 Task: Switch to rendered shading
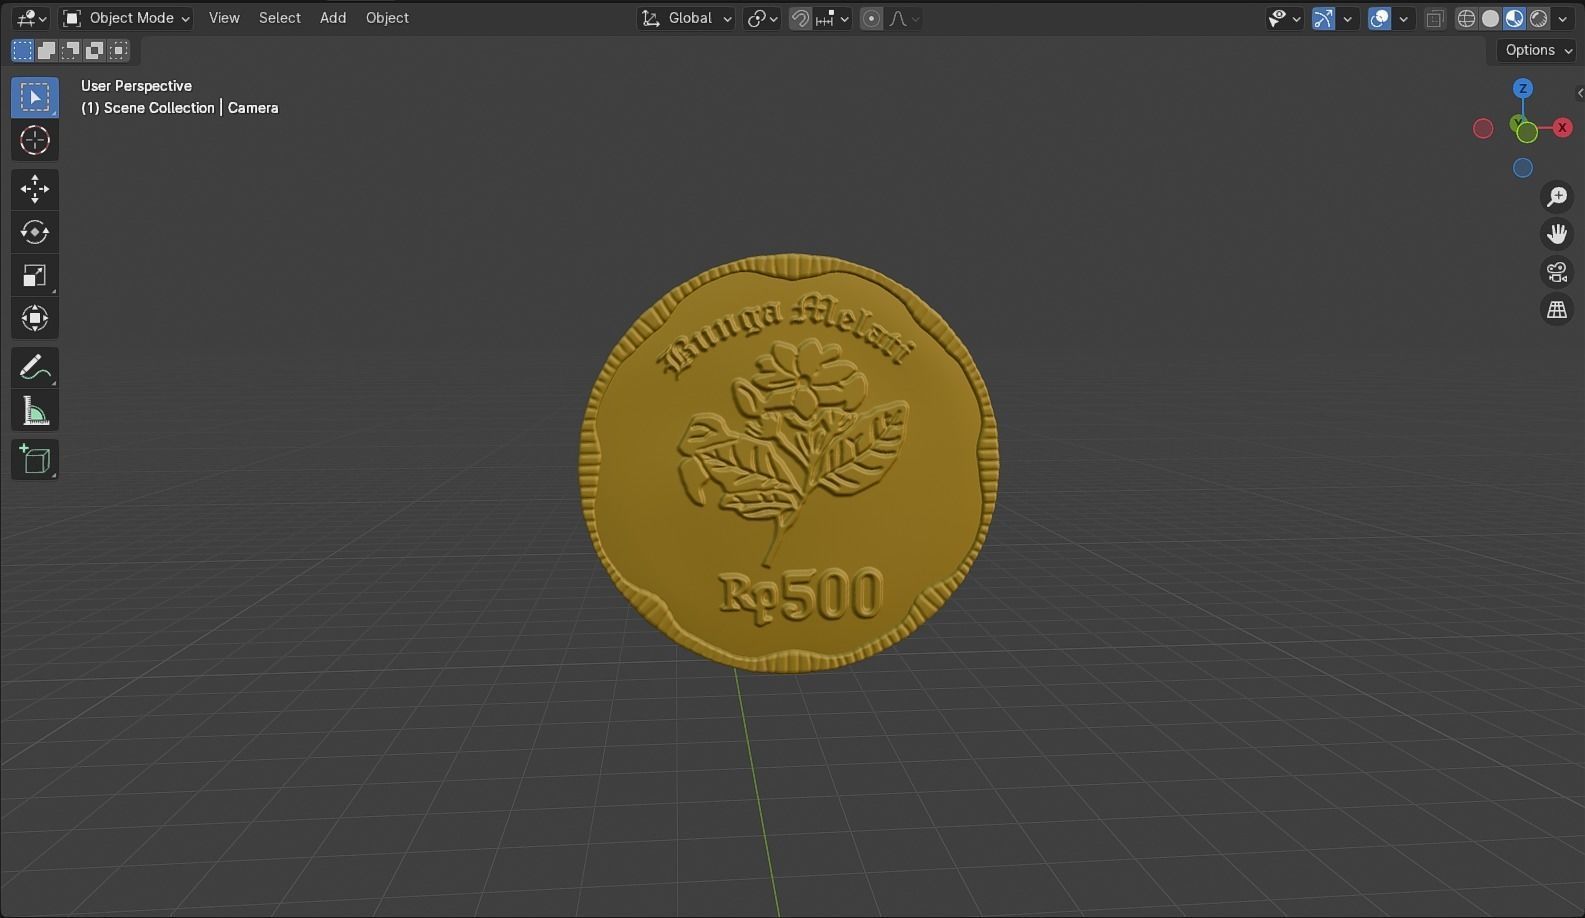click(x=1538, y=18)
